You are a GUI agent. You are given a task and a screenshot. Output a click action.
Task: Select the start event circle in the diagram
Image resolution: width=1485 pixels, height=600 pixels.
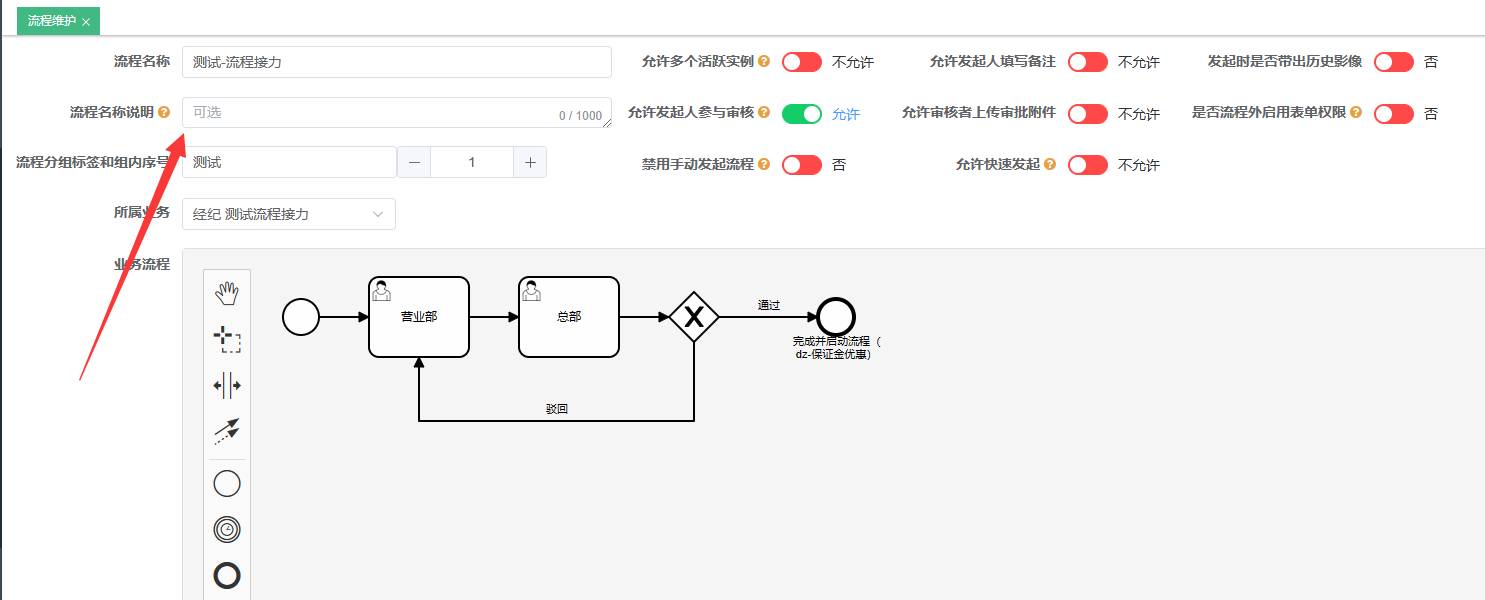coord(301,317)
